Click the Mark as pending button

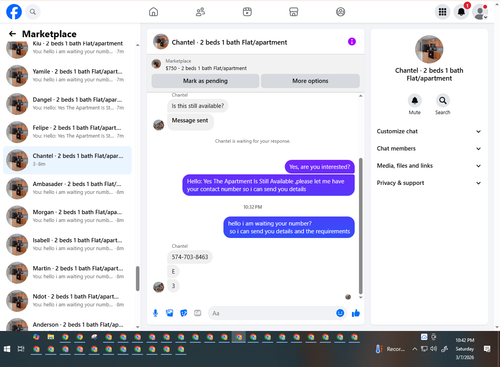point(205,81)
